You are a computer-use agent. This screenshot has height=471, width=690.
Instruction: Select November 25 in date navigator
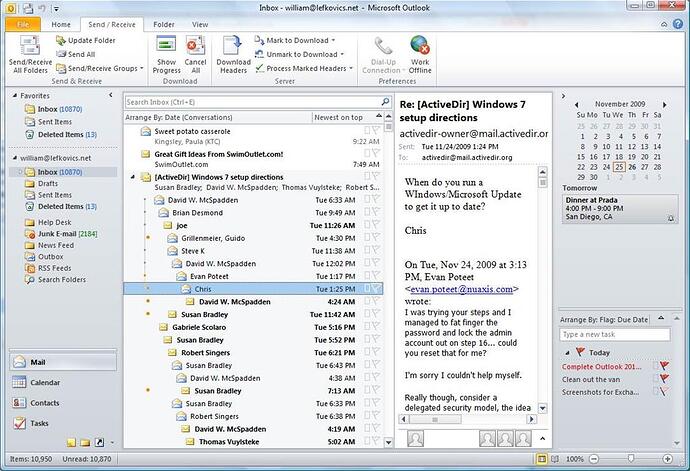[619, 167]
